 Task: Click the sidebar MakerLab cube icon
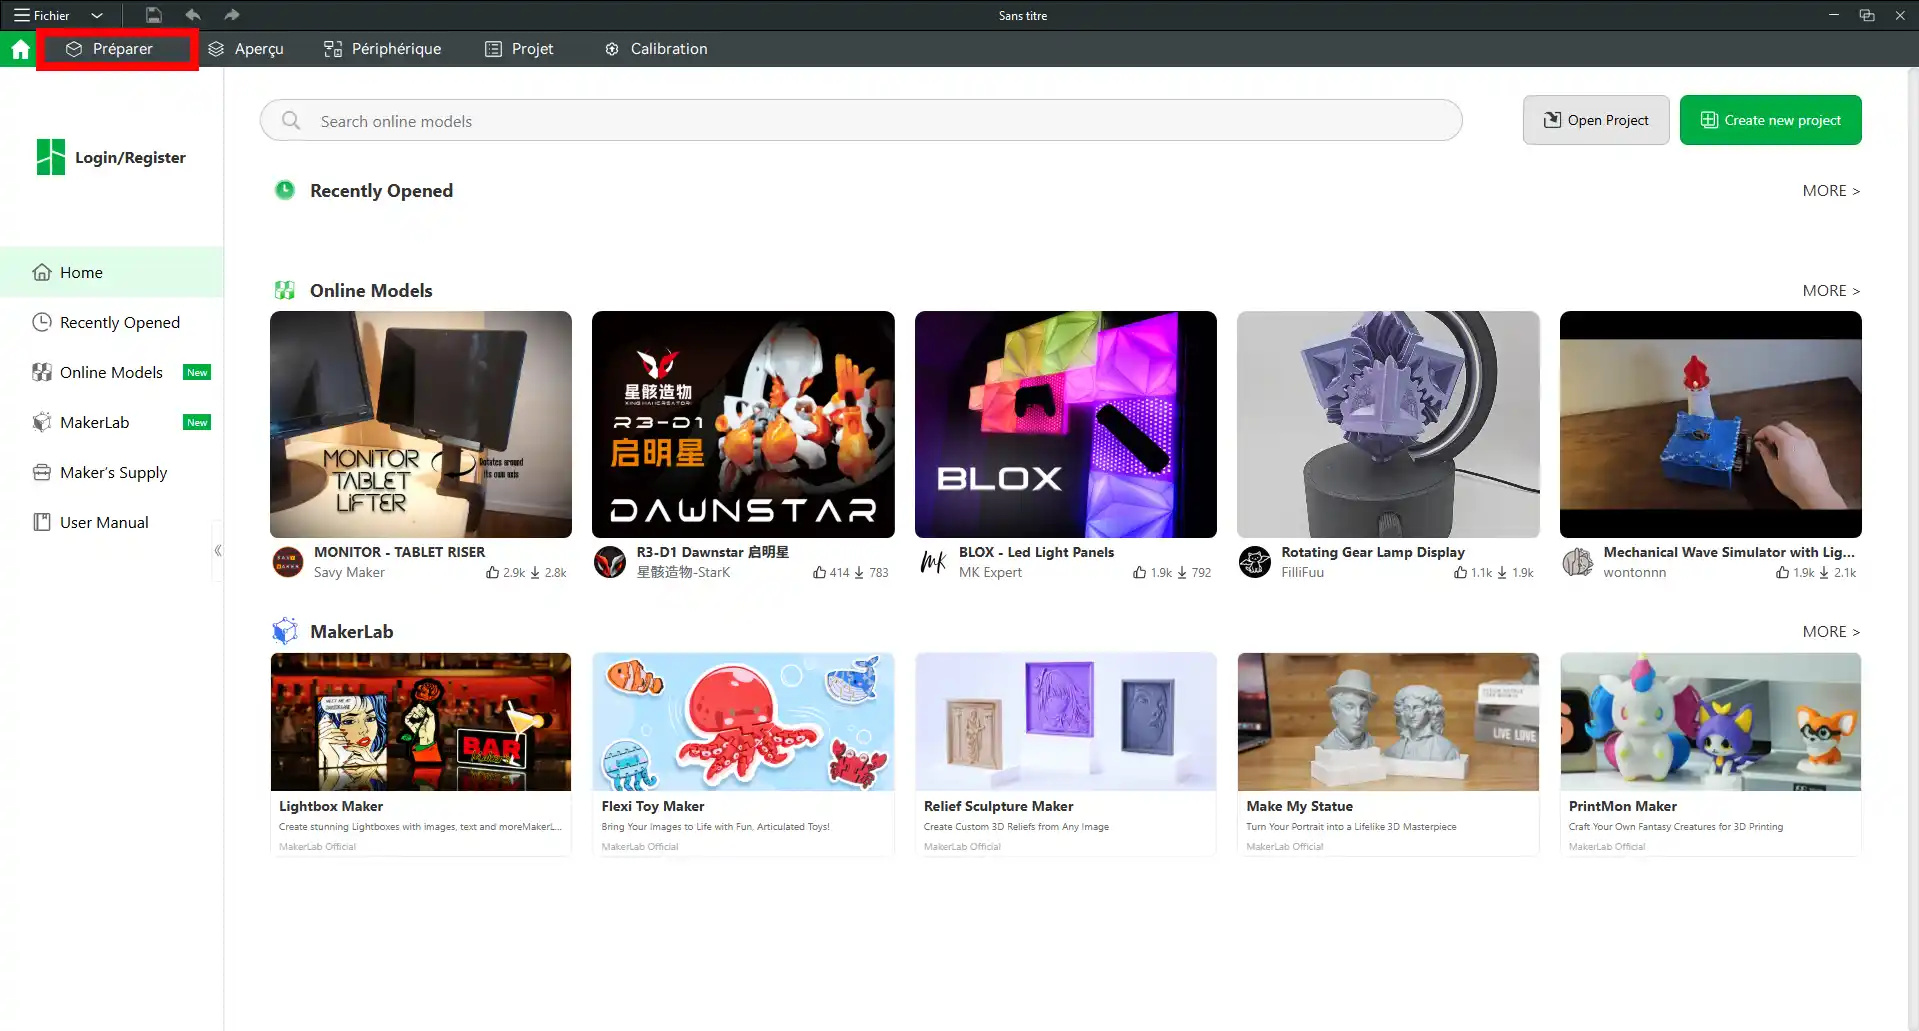click(x=42, y=422)
